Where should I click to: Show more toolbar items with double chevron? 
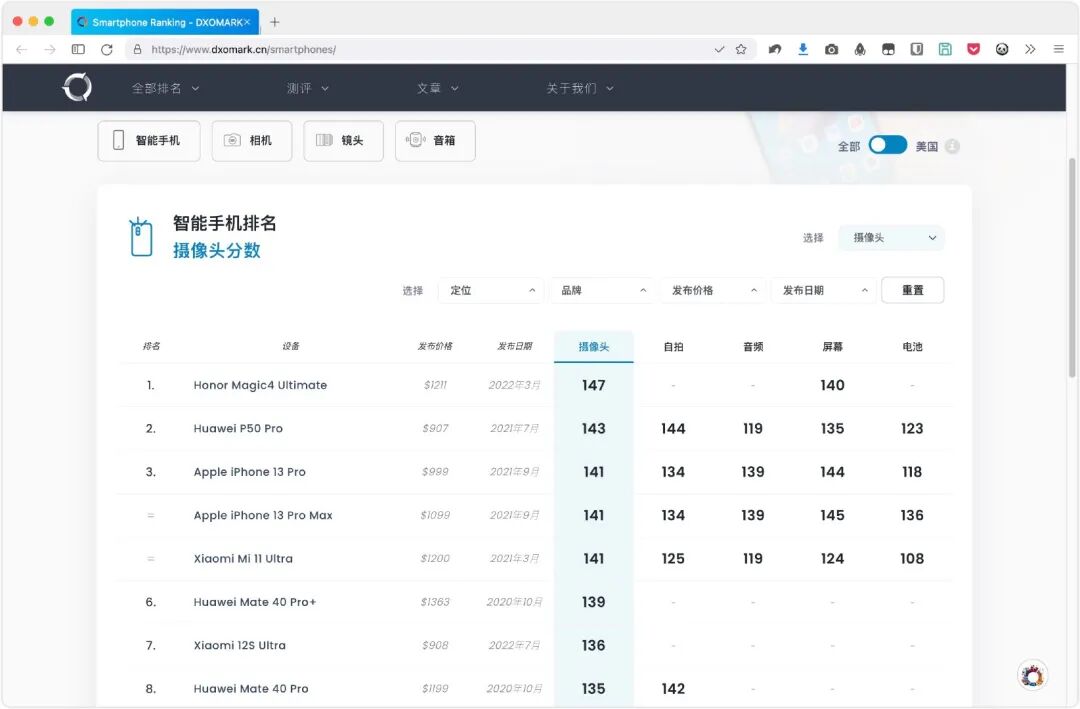coord(1030,50)
